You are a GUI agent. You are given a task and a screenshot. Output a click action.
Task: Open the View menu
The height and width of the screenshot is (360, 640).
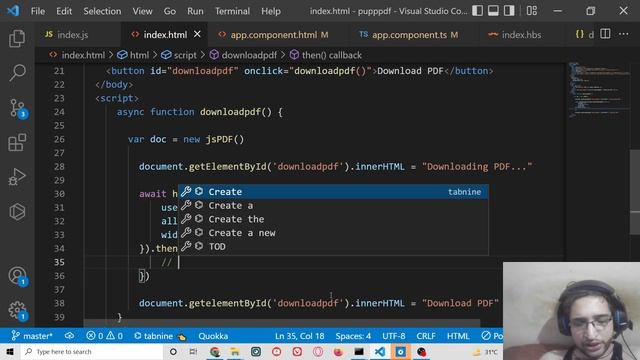pos(142,11)
